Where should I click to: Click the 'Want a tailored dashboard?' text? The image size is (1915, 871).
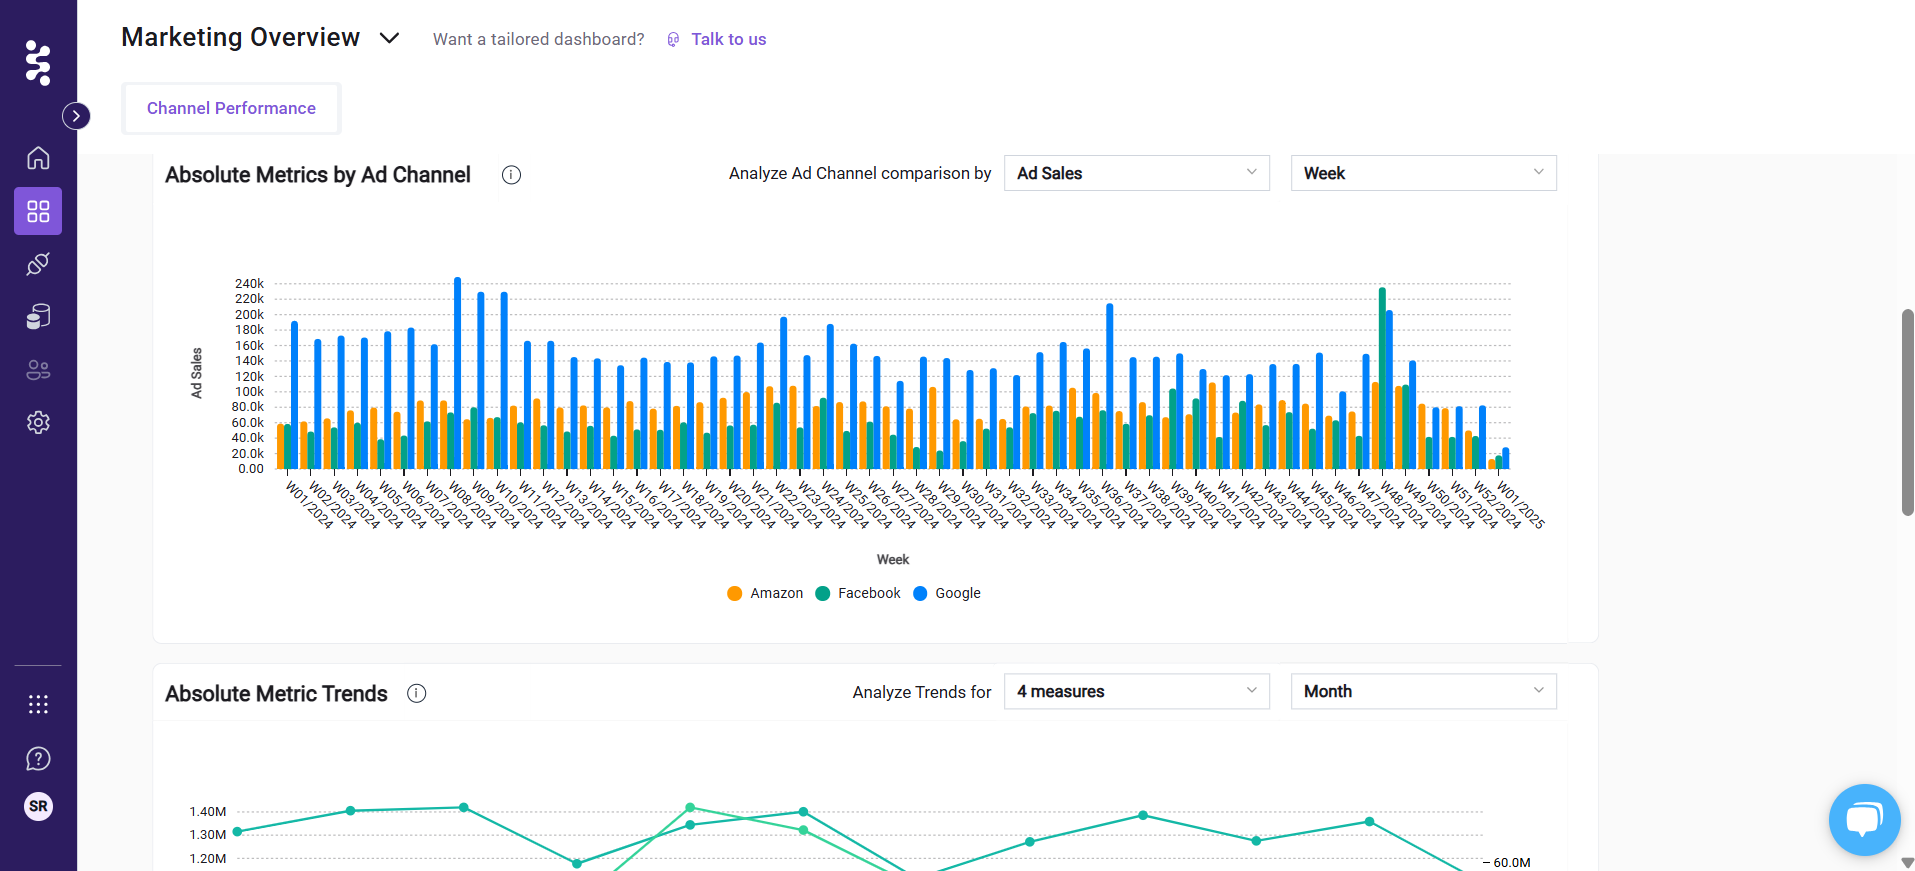coord(538,39)
